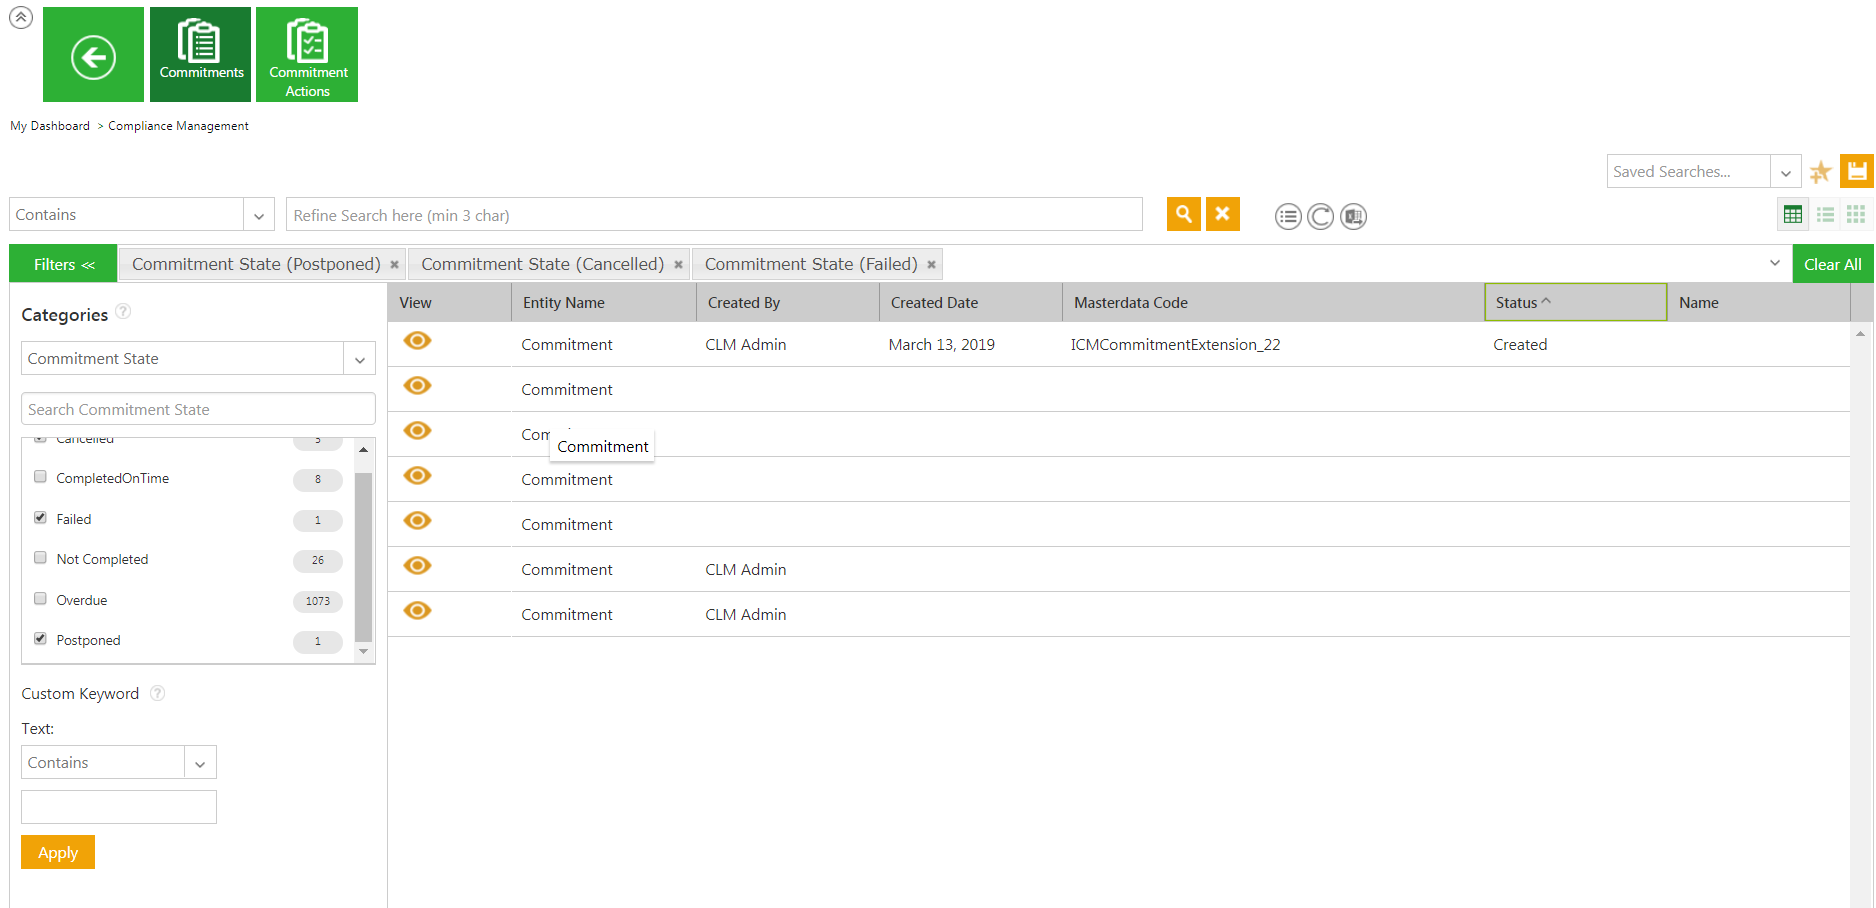Uncheck the Failed commitment state checkbox
This screenshot has height=908, width=1876.
click(x=41, y=518)
